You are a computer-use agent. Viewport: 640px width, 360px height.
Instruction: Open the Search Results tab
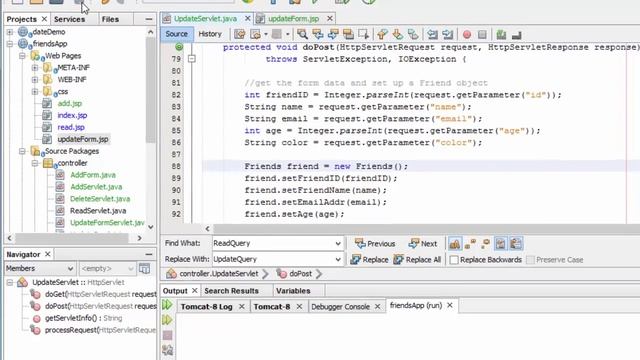[x=231, y=291]
